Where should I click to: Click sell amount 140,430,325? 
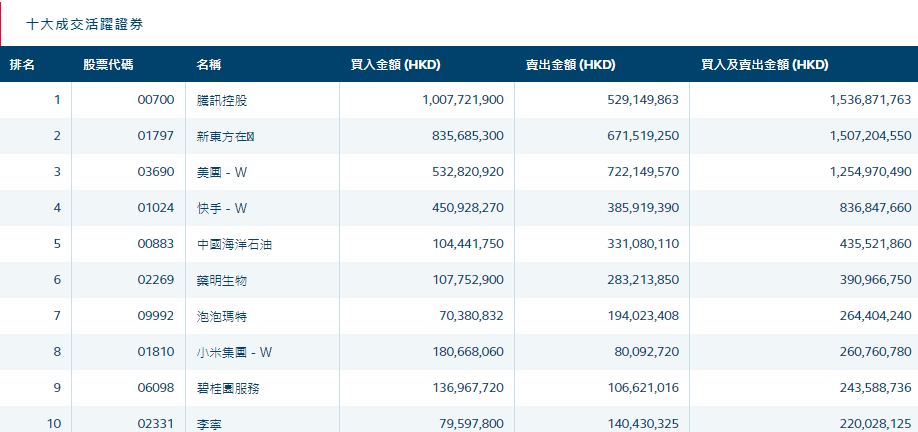tap(643, 423)
